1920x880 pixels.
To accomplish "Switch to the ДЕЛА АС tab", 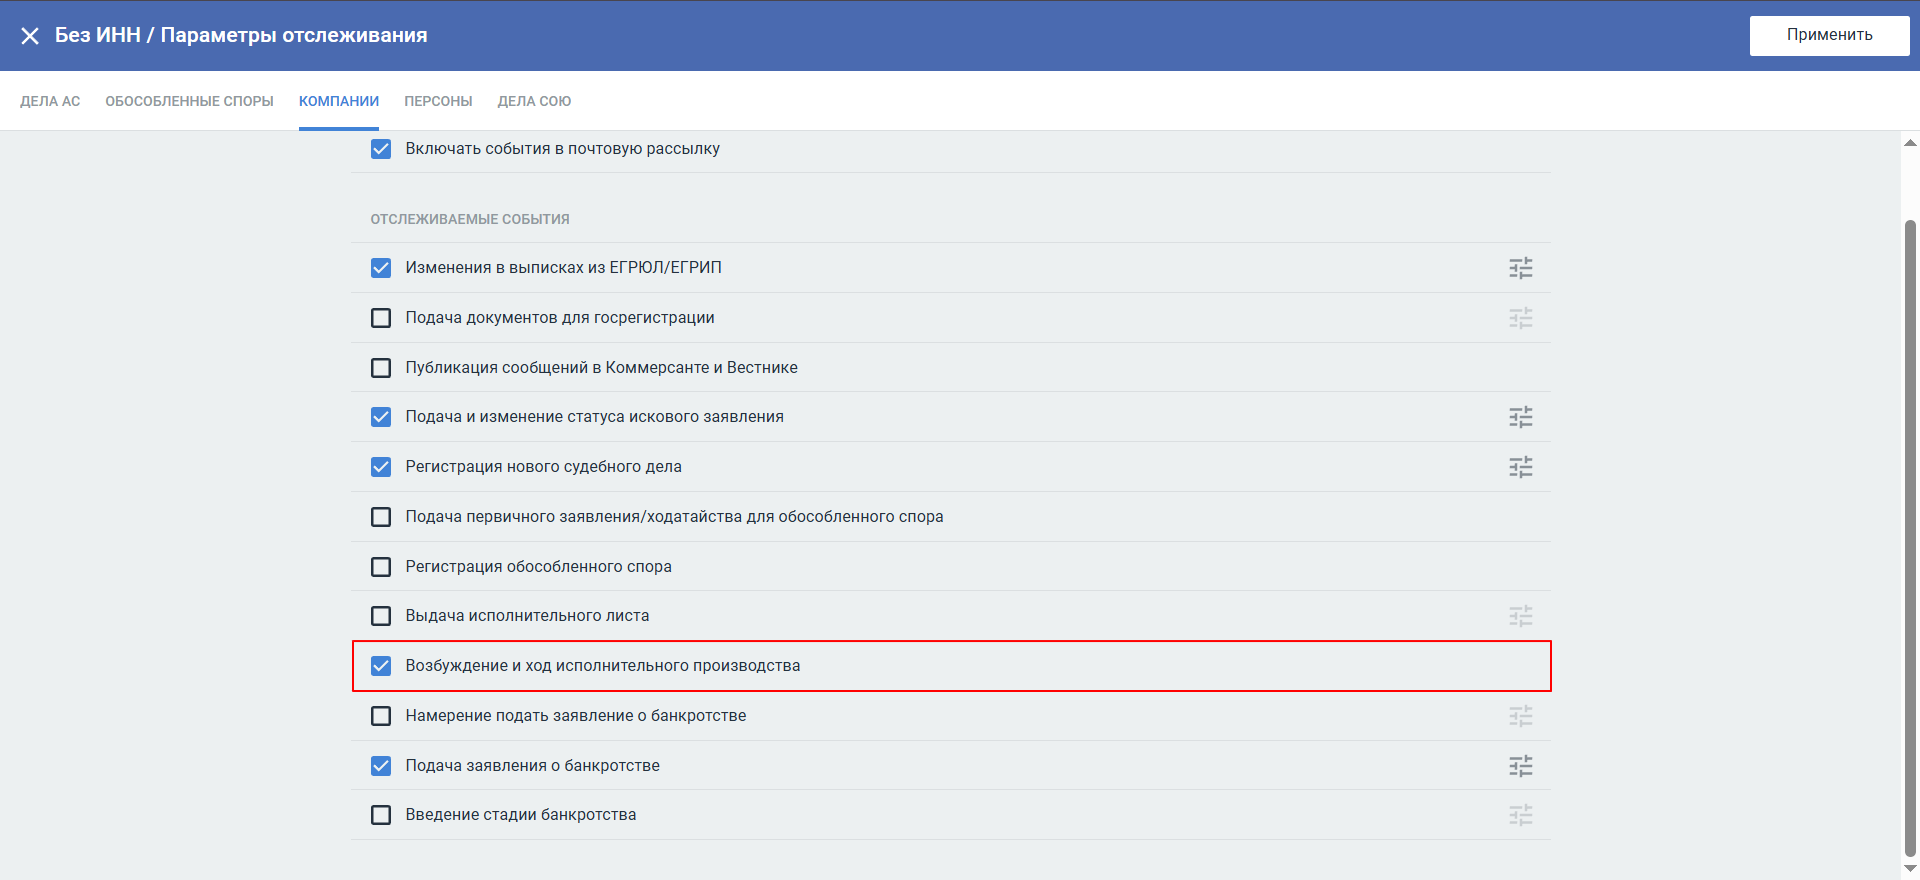I will [50, 101].
